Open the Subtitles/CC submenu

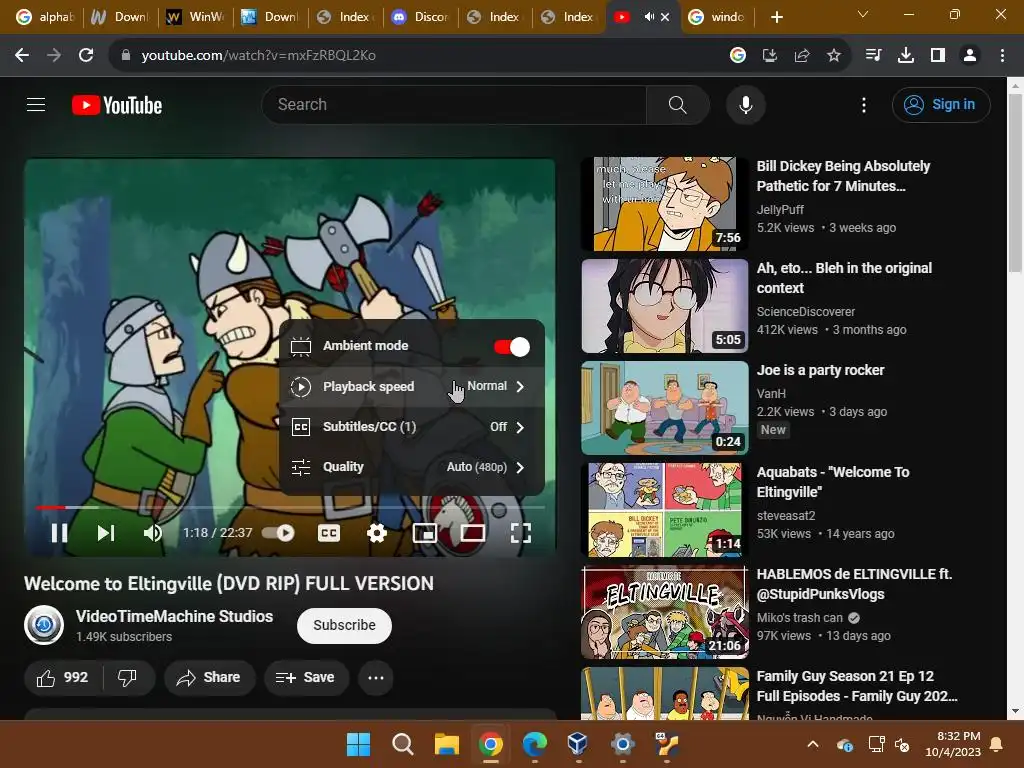tap(411, 427)
